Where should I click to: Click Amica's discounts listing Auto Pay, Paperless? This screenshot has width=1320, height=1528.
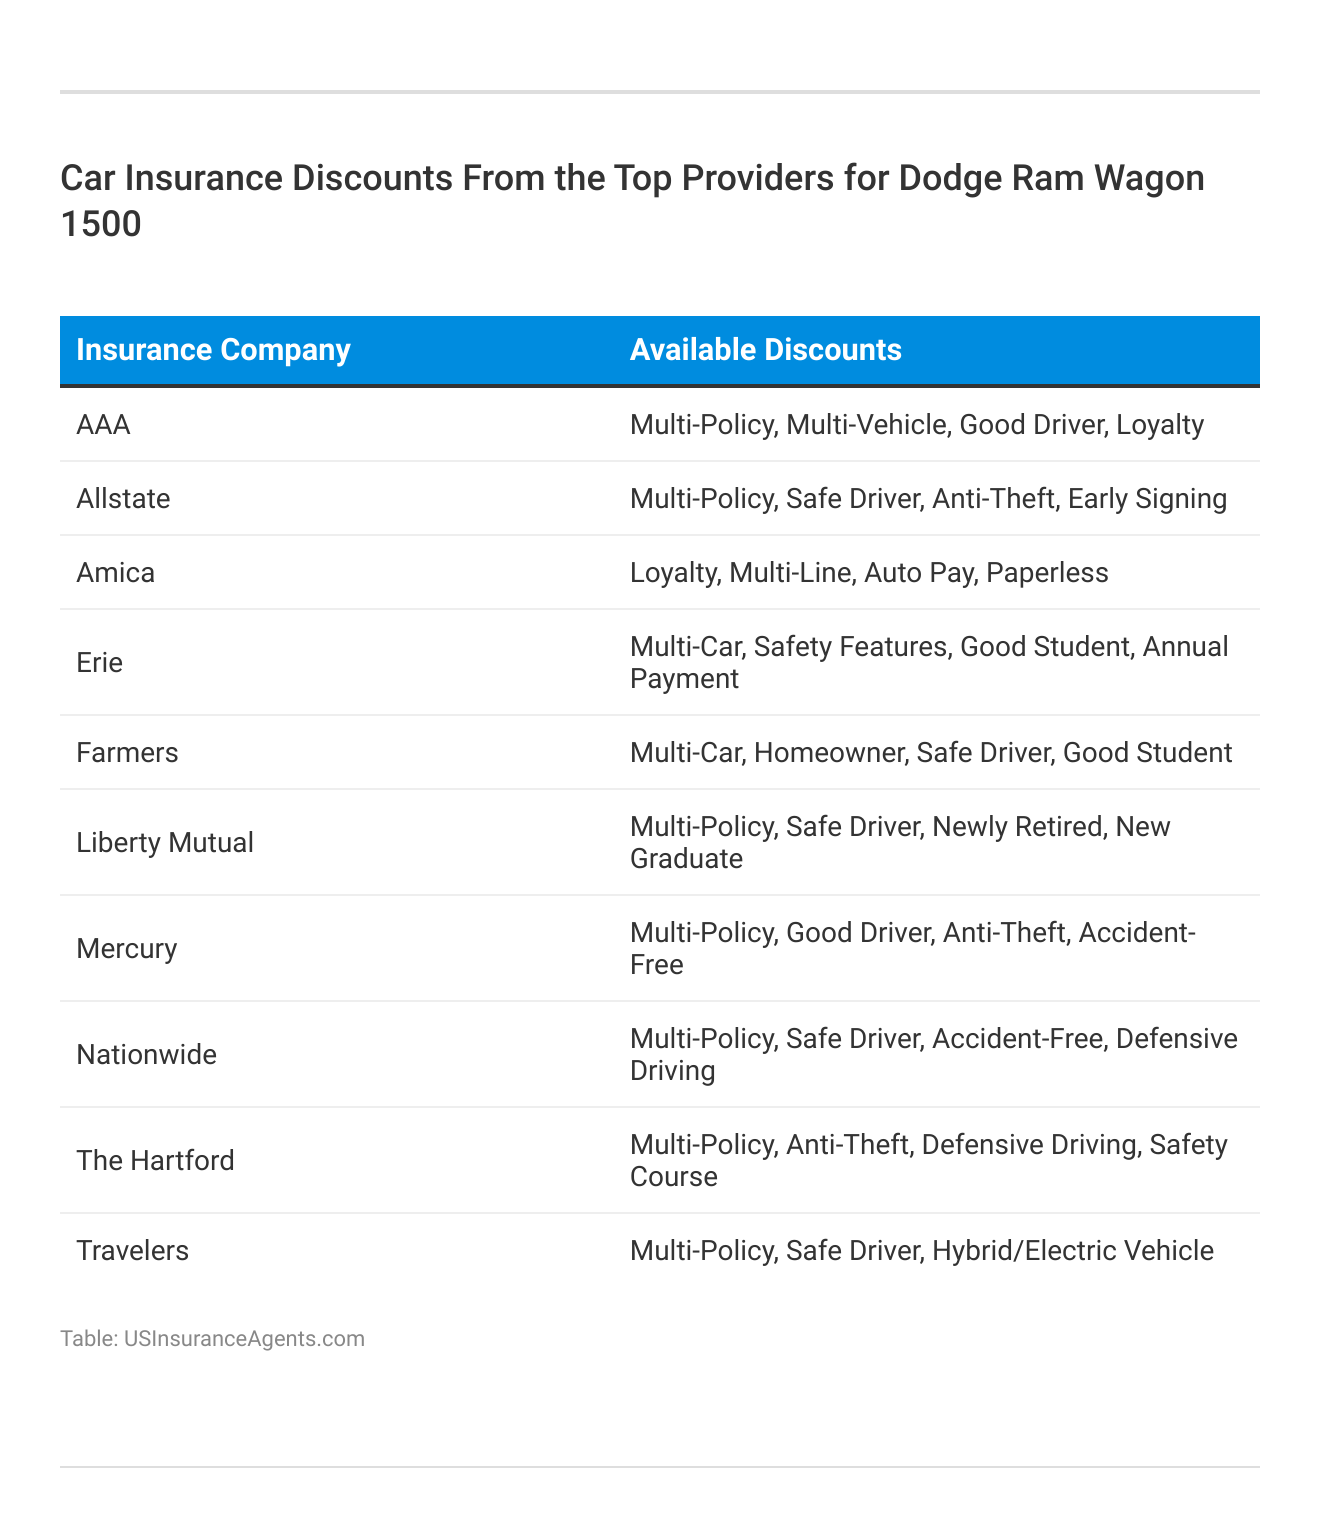click(868, 573)
